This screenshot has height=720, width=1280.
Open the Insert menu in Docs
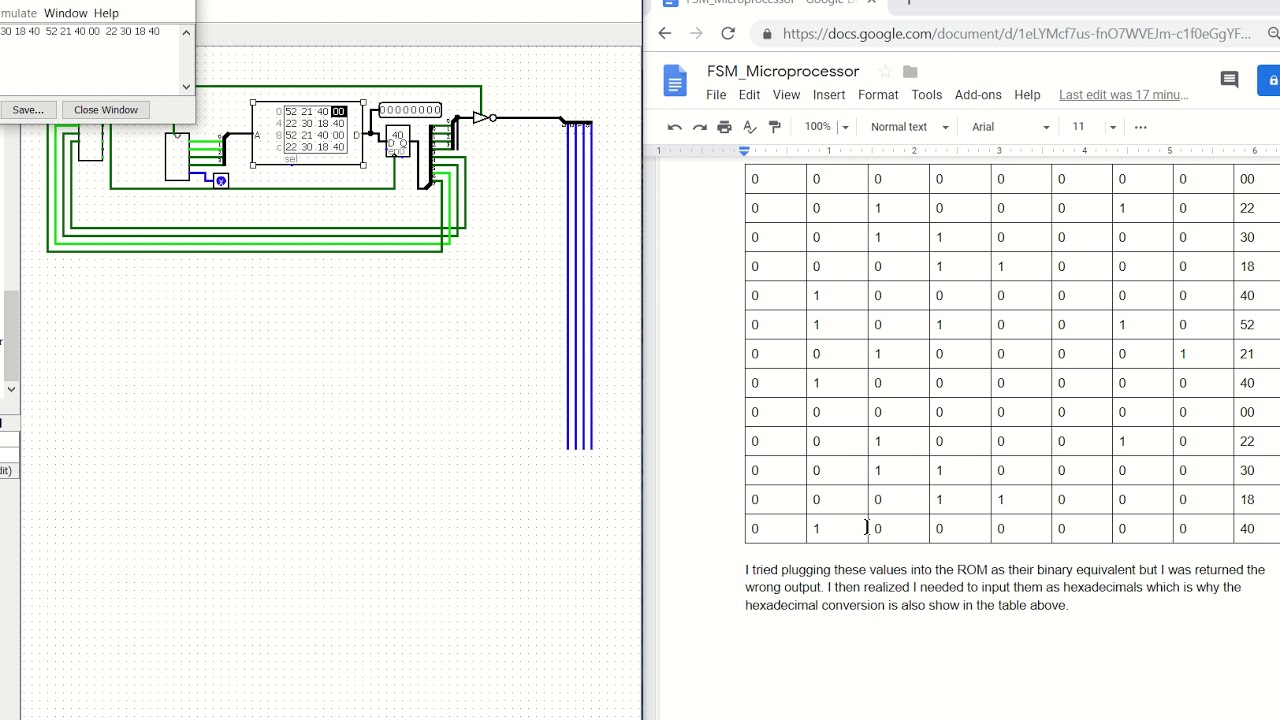click(829, 95)
